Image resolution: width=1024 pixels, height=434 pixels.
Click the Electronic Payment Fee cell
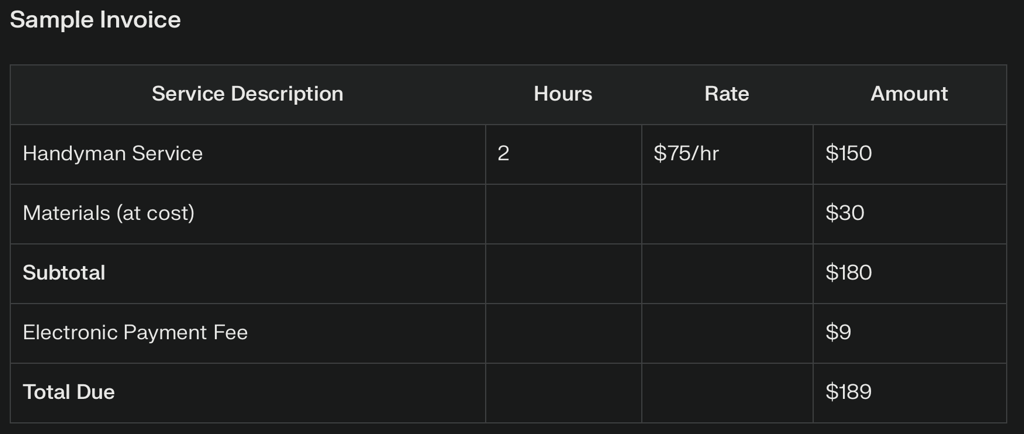tap(135, 333)
